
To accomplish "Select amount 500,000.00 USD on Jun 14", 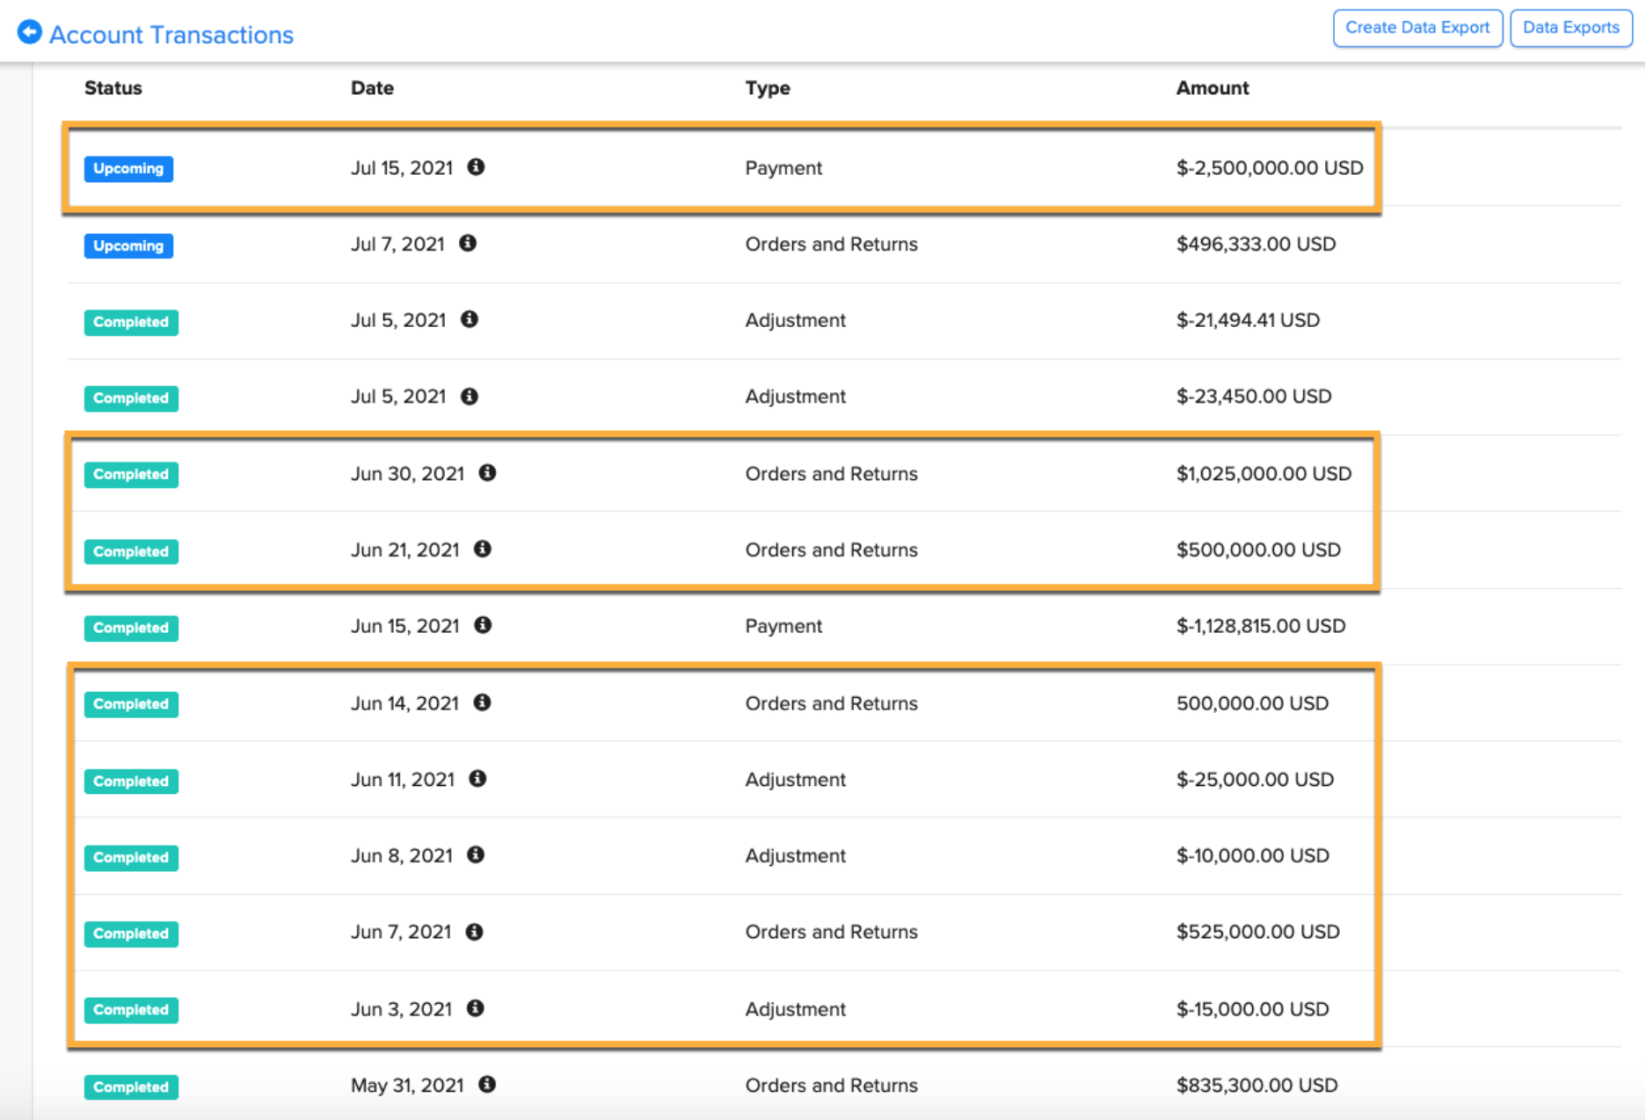I will (1252, 703).
